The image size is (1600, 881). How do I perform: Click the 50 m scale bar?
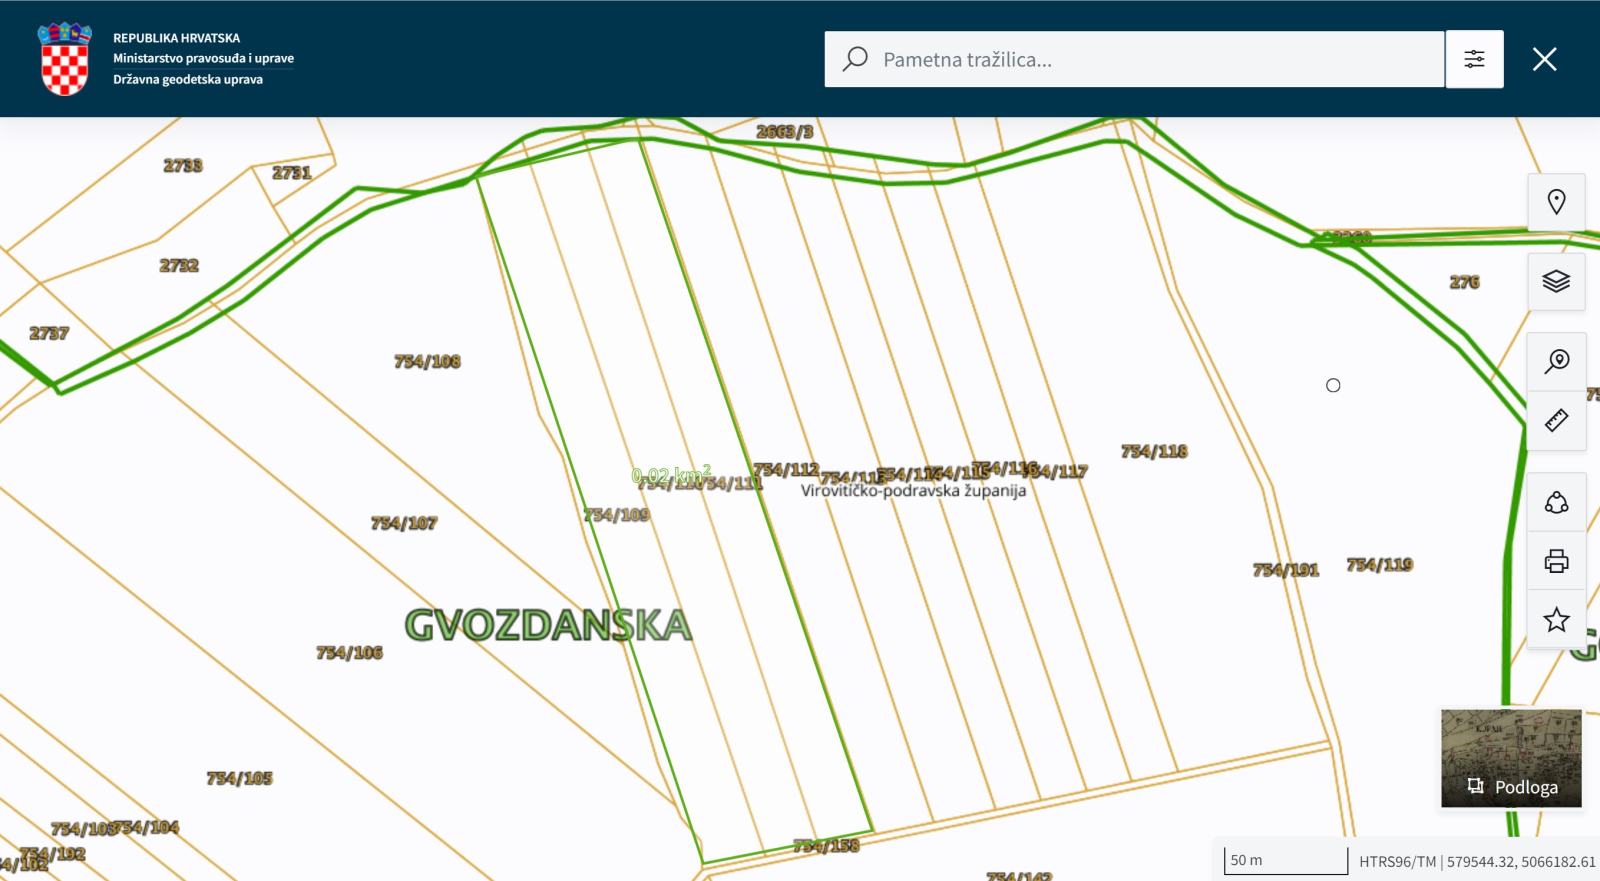point(1285,860)
